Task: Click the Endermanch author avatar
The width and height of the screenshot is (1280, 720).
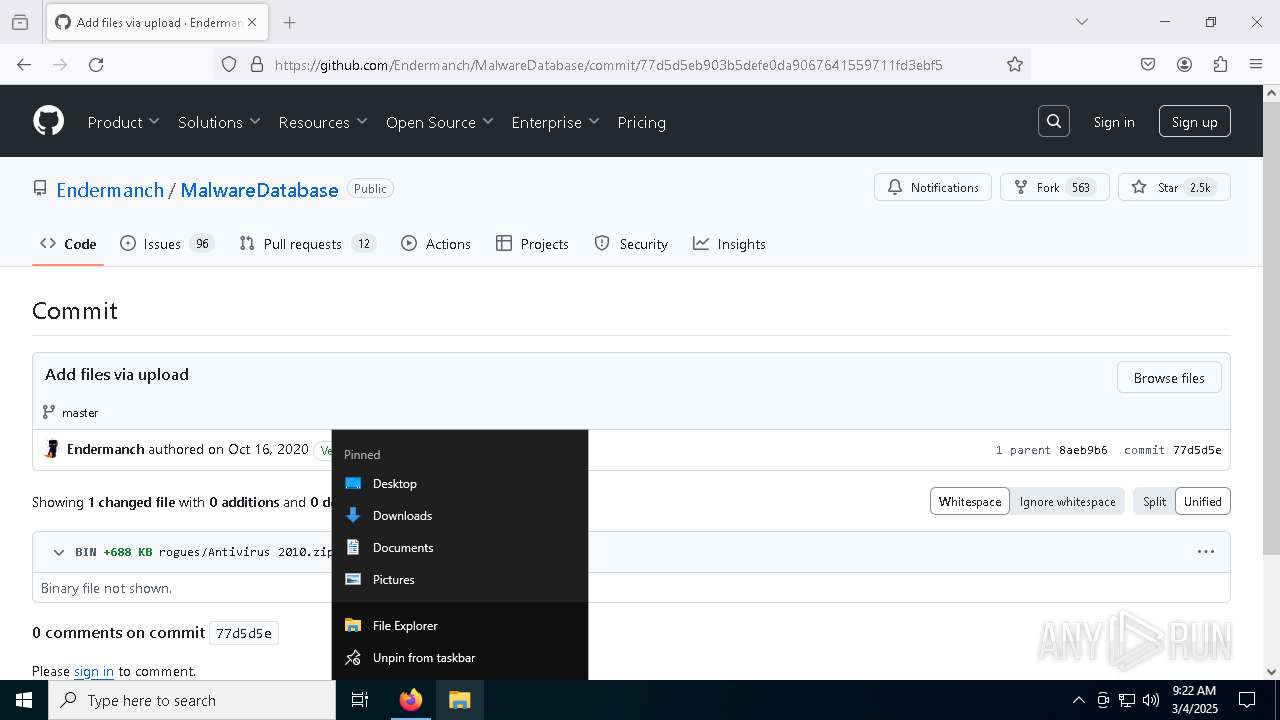Action: [52, 449]
